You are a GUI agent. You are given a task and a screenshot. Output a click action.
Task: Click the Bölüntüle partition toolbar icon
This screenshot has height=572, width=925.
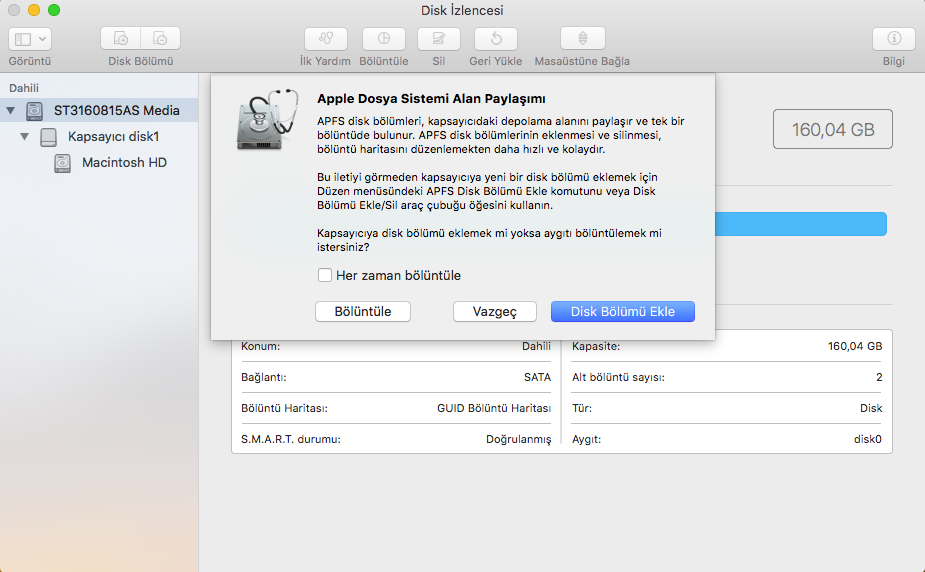[383, 39]
